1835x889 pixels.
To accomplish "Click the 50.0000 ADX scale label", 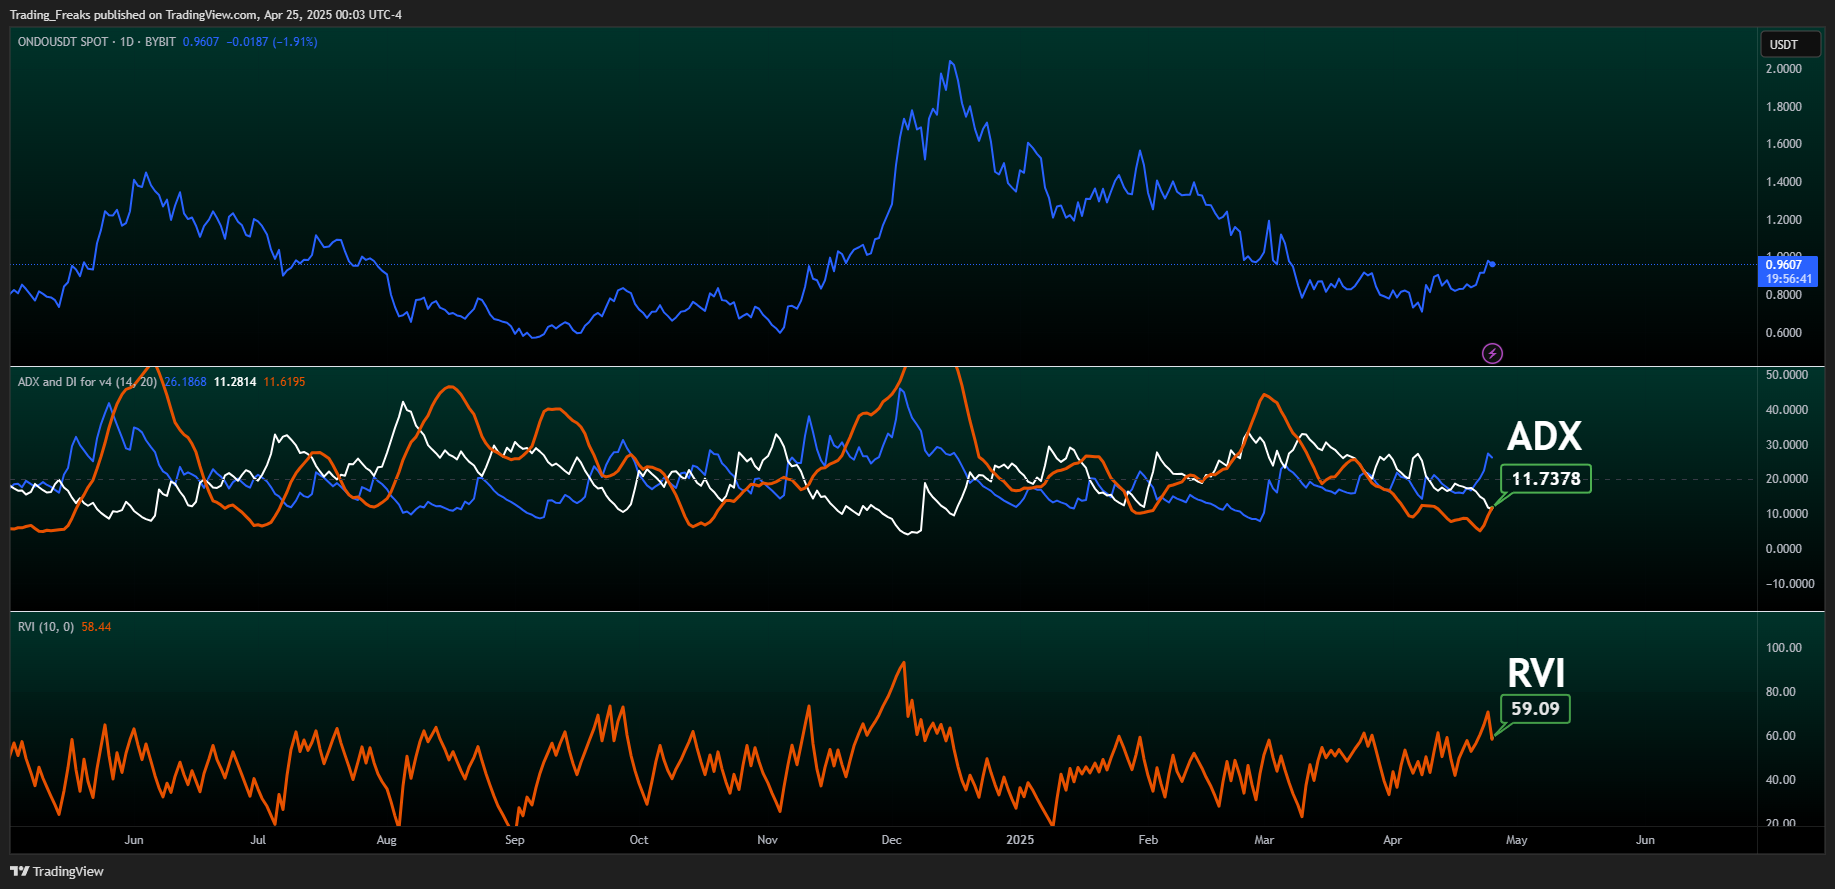I will pos(1786,375).
